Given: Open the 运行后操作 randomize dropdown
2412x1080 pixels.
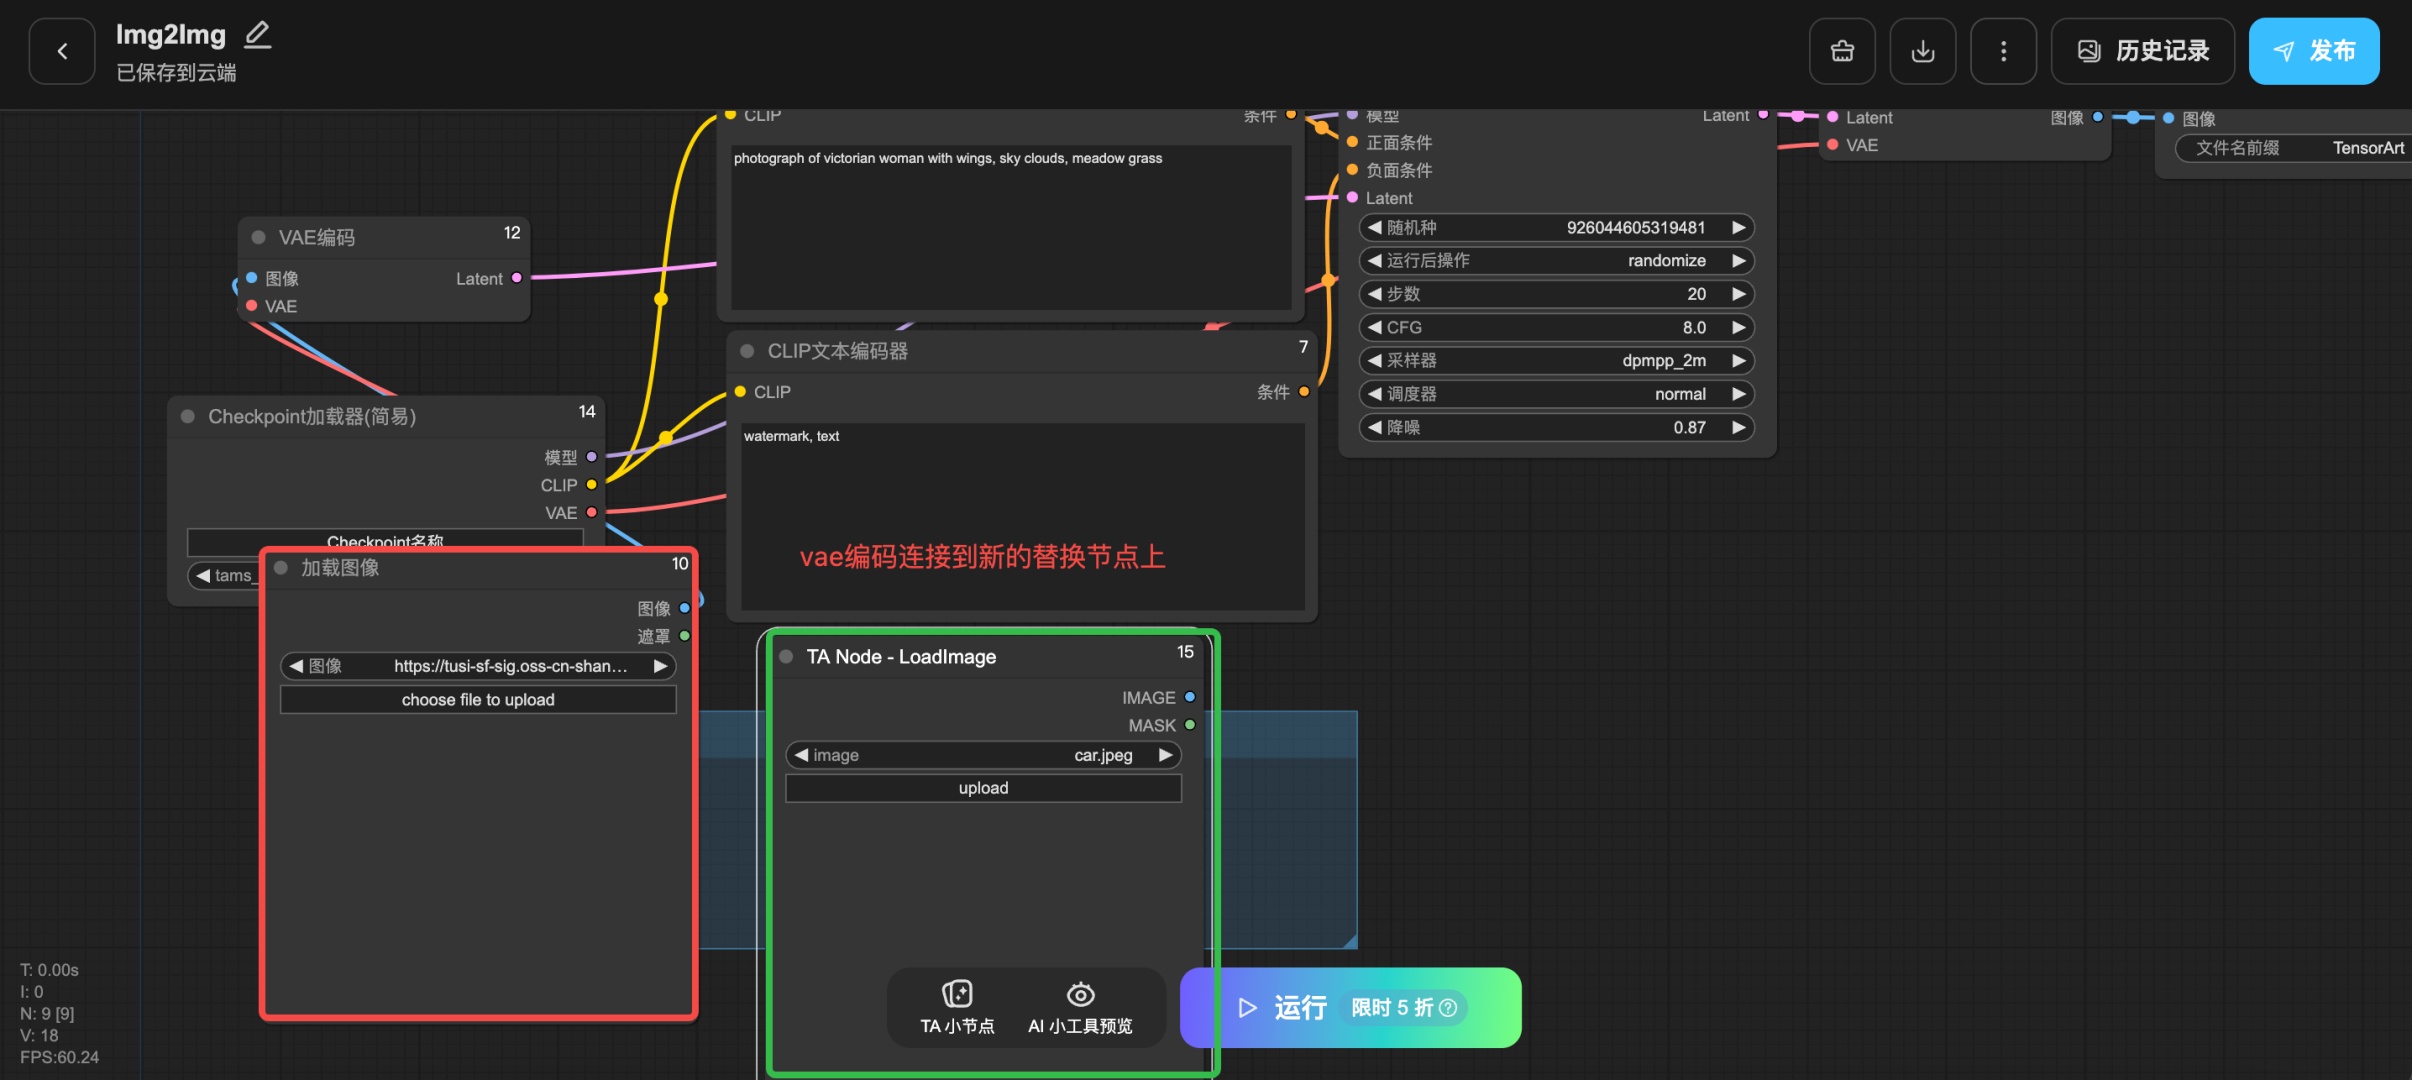Looking at the screenshot, I should [x=1556, y=261].
